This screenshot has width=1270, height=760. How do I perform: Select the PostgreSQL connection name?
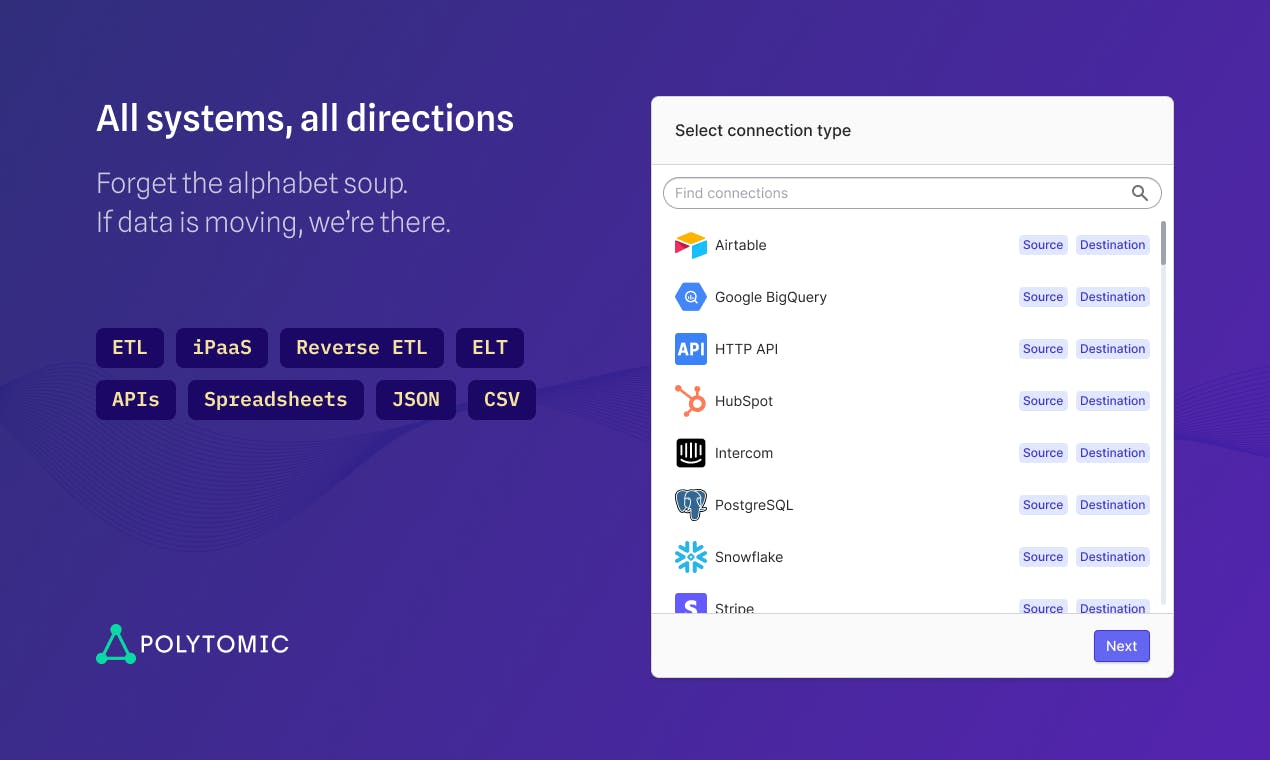pyautogui.click(x=754, y=505)
